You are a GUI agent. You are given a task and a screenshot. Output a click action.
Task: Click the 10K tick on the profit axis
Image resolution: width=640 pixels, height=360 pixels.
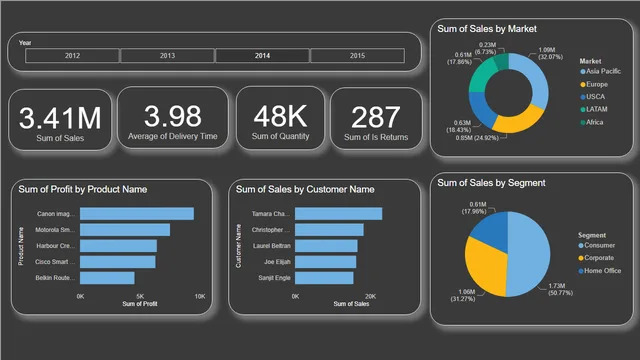pyautogui.click(x=200, y=296)
